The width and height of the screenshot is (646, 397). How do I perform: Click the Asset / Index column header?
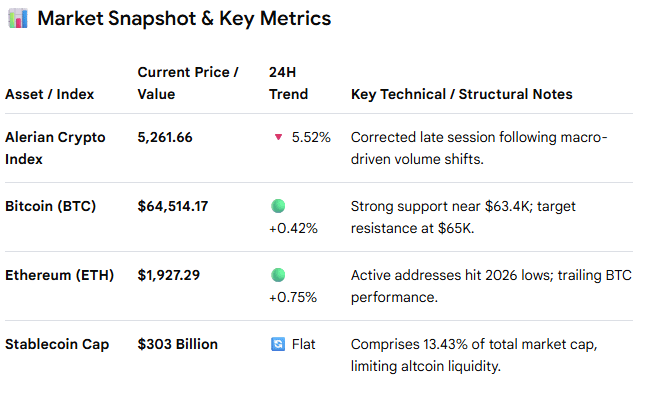tap(49, 94)
